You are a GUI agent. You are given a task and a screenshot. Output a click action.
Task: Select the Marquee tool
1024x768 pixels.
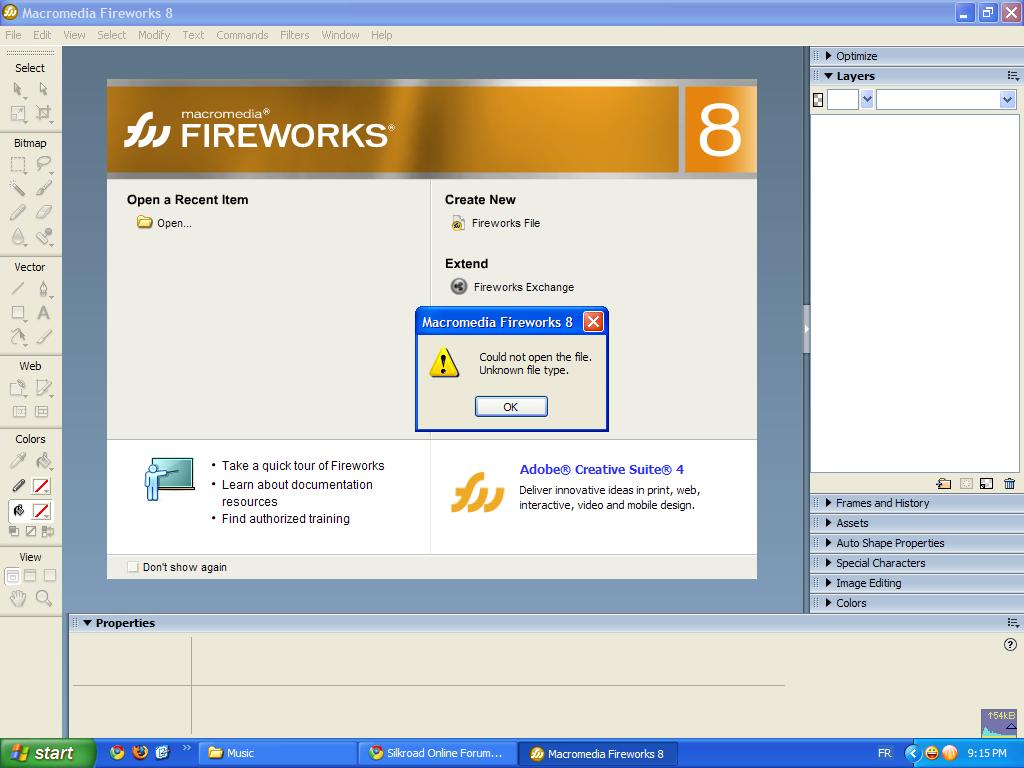click(x=18, y=164)
